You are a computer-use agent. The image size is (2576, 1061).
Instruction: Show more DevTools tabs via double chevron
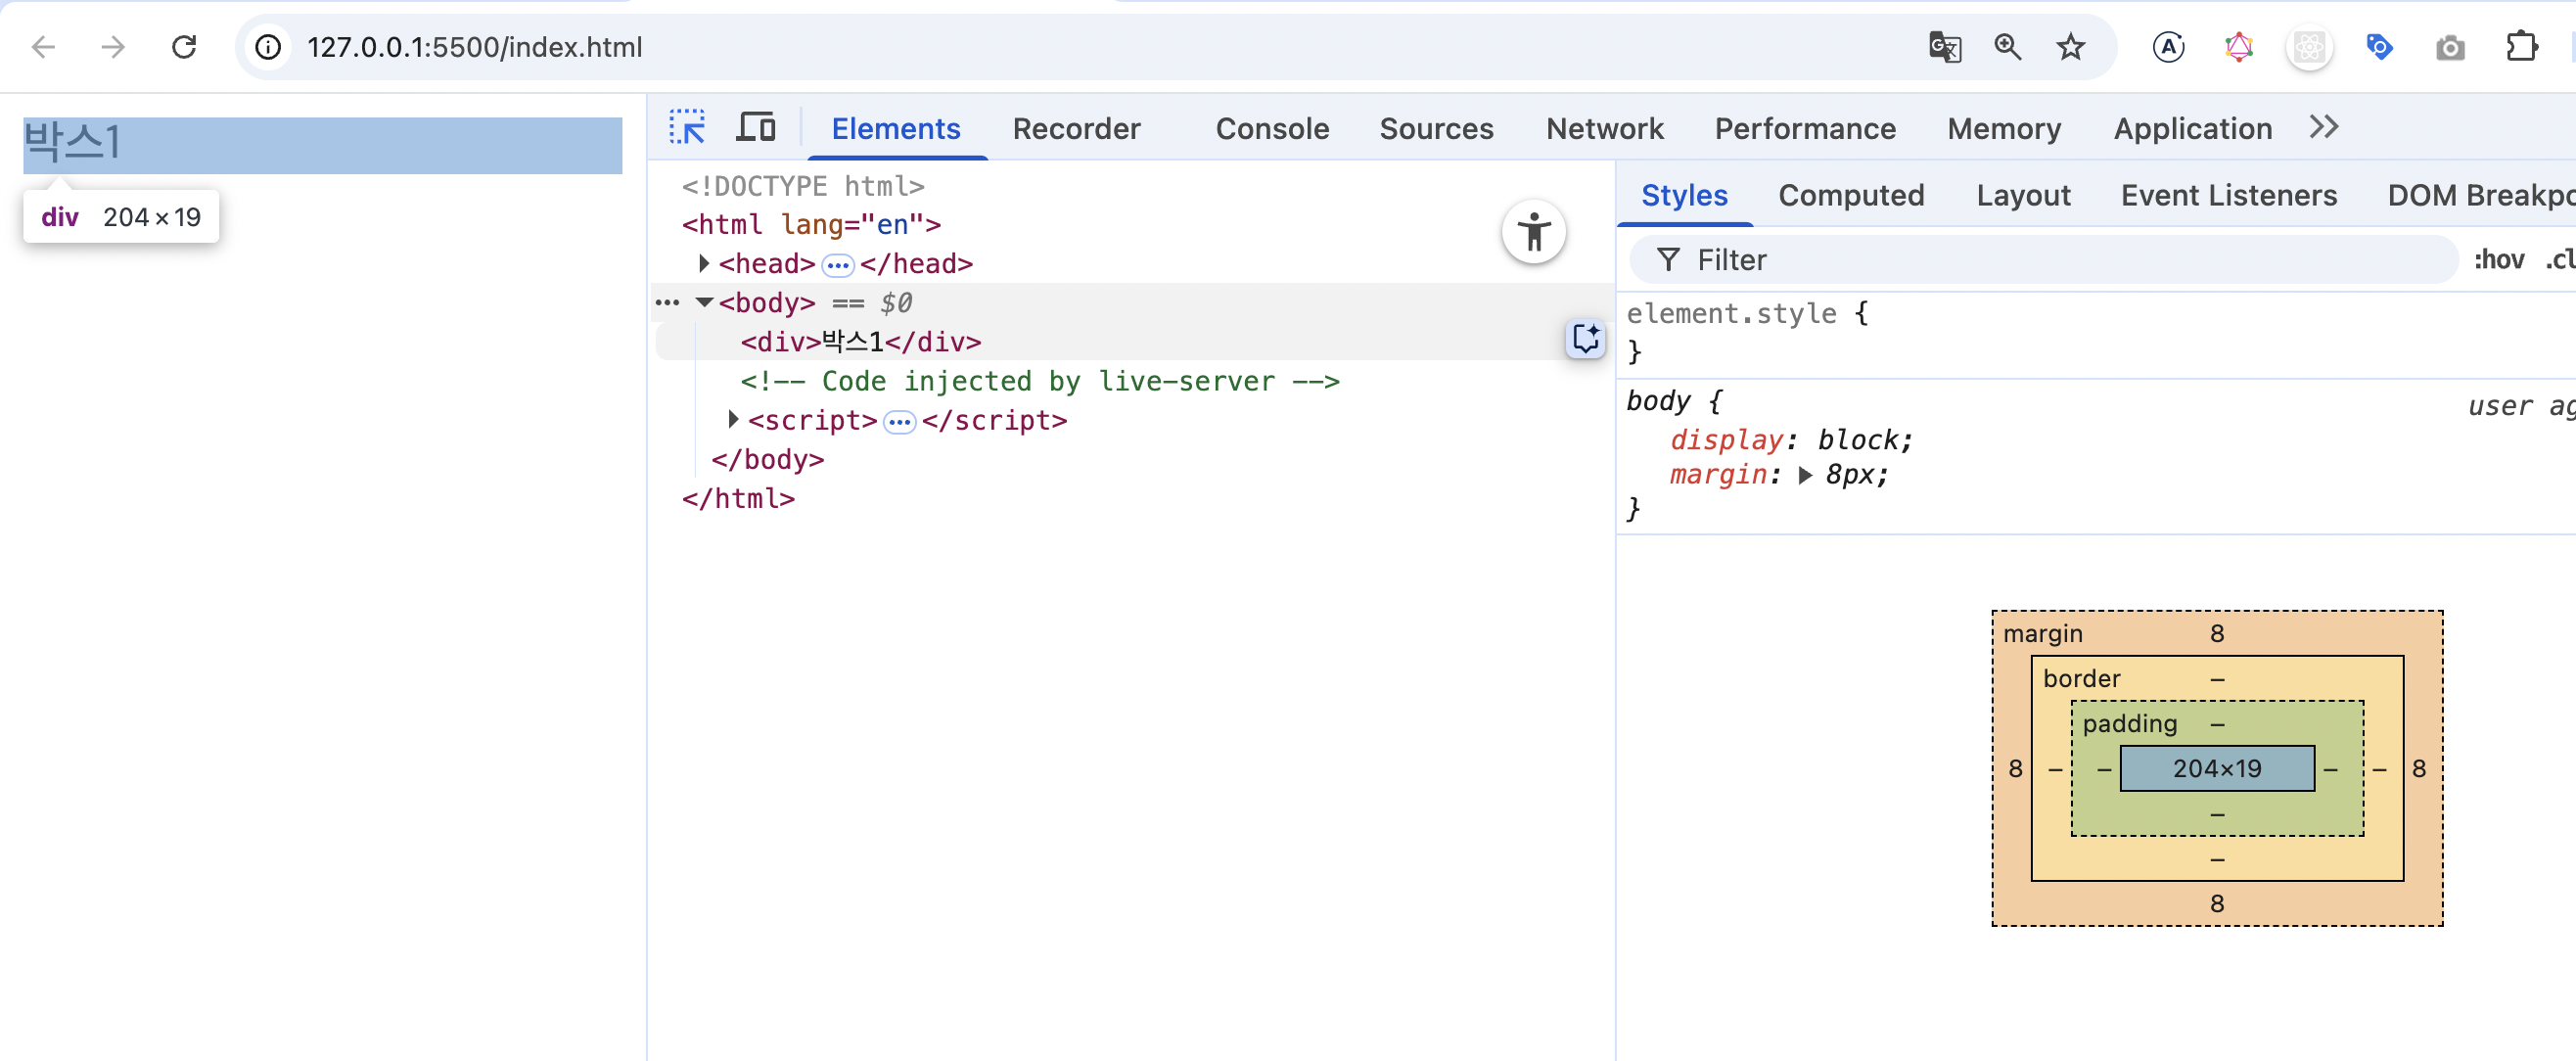(x=2323, y=127)
